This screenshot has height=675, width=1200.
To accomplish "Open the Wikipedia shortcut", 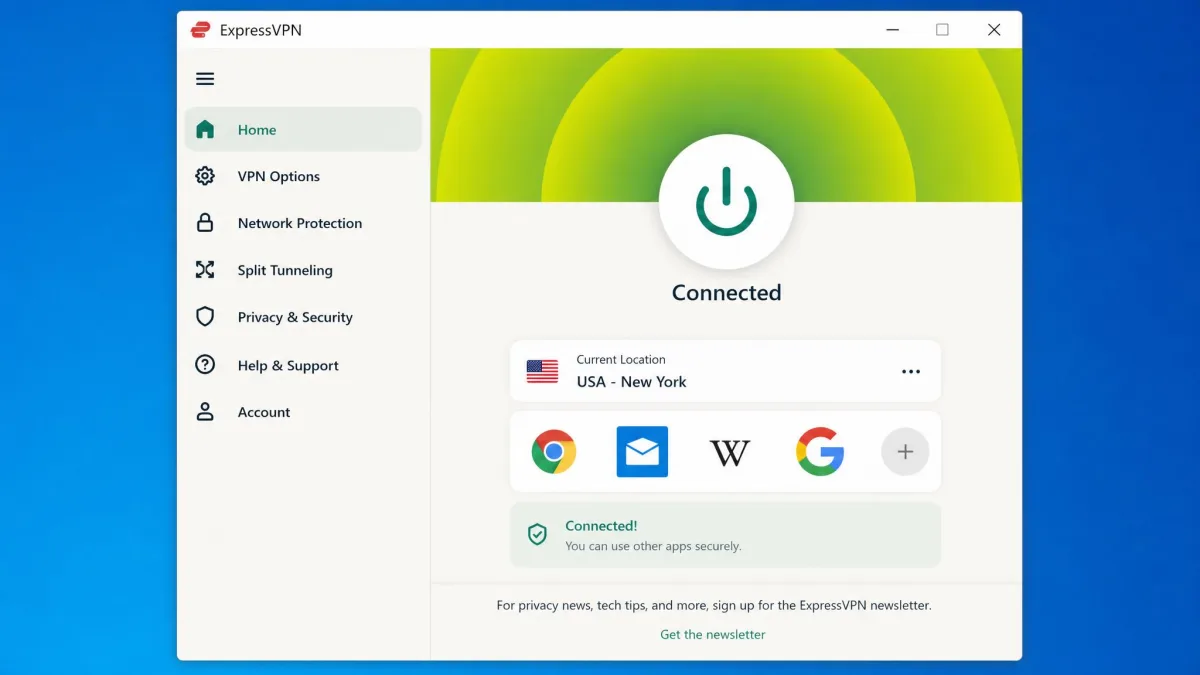I will [730, 453].
